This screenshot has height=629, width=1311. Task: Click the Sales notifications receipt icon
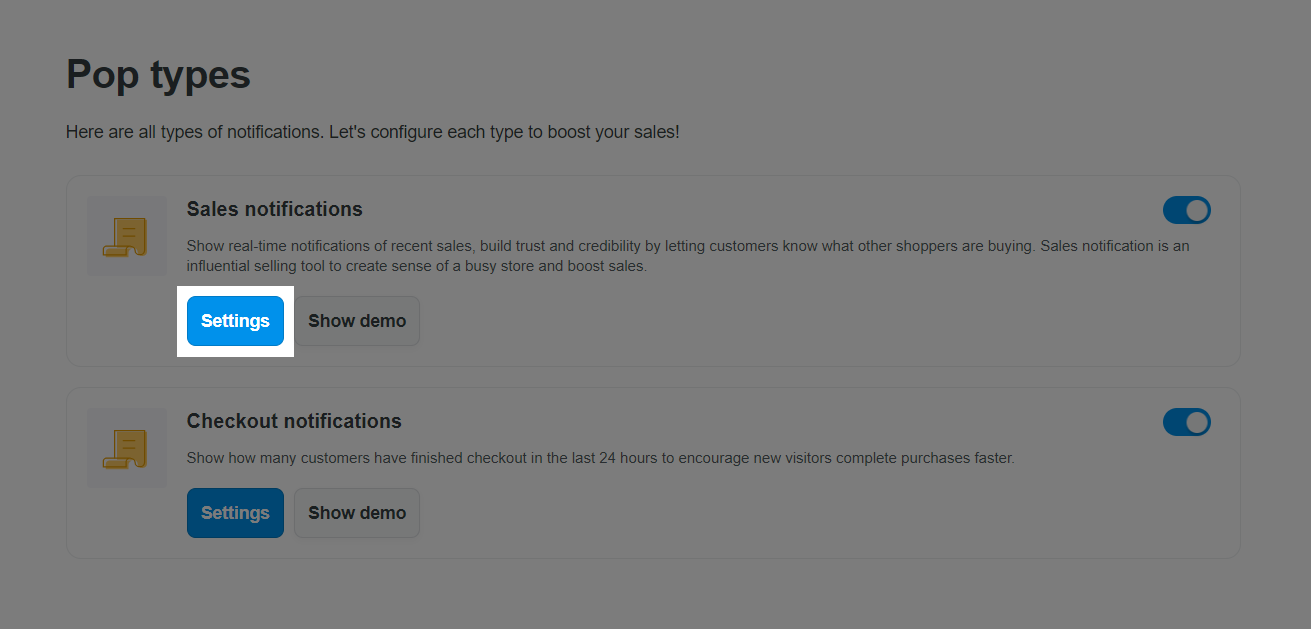tap(126, 236)
